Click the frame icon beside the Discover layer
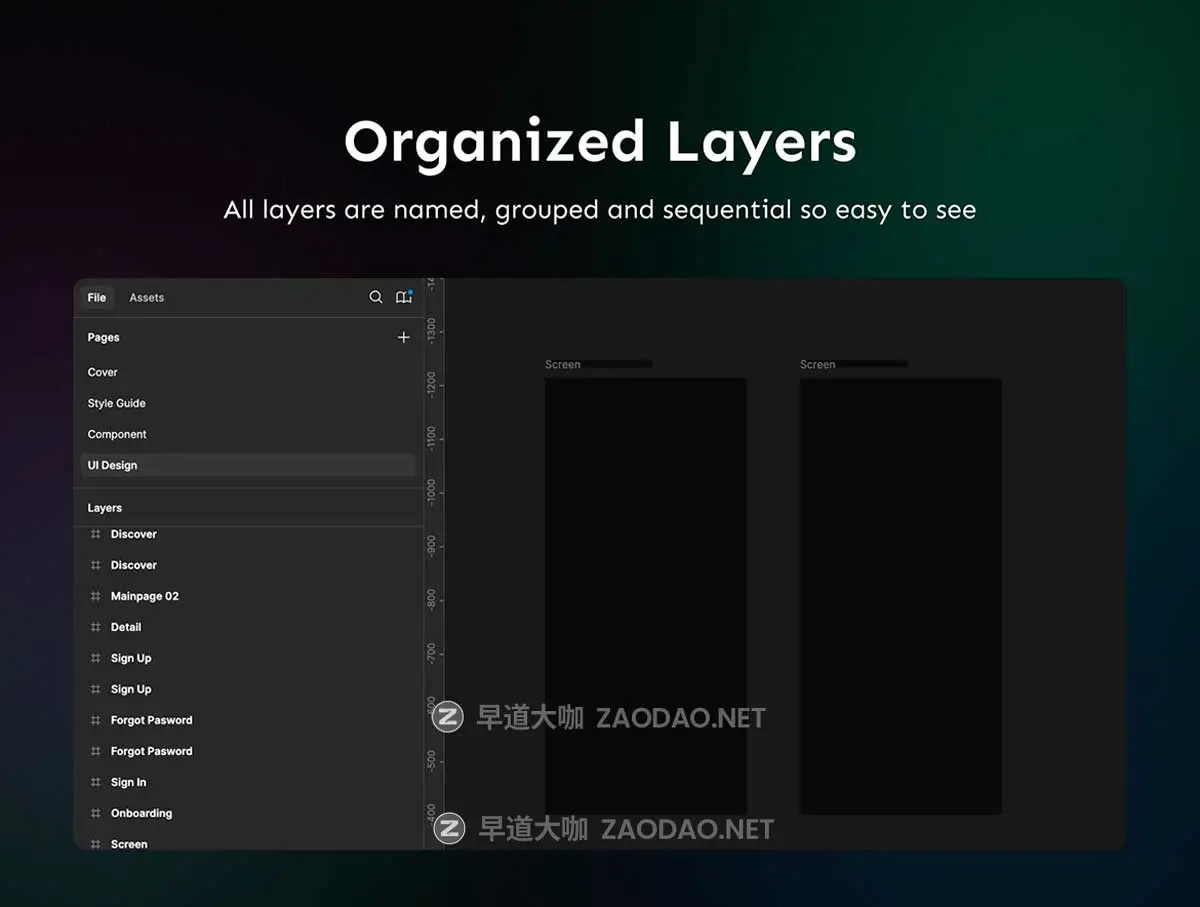 pos(95,534)
